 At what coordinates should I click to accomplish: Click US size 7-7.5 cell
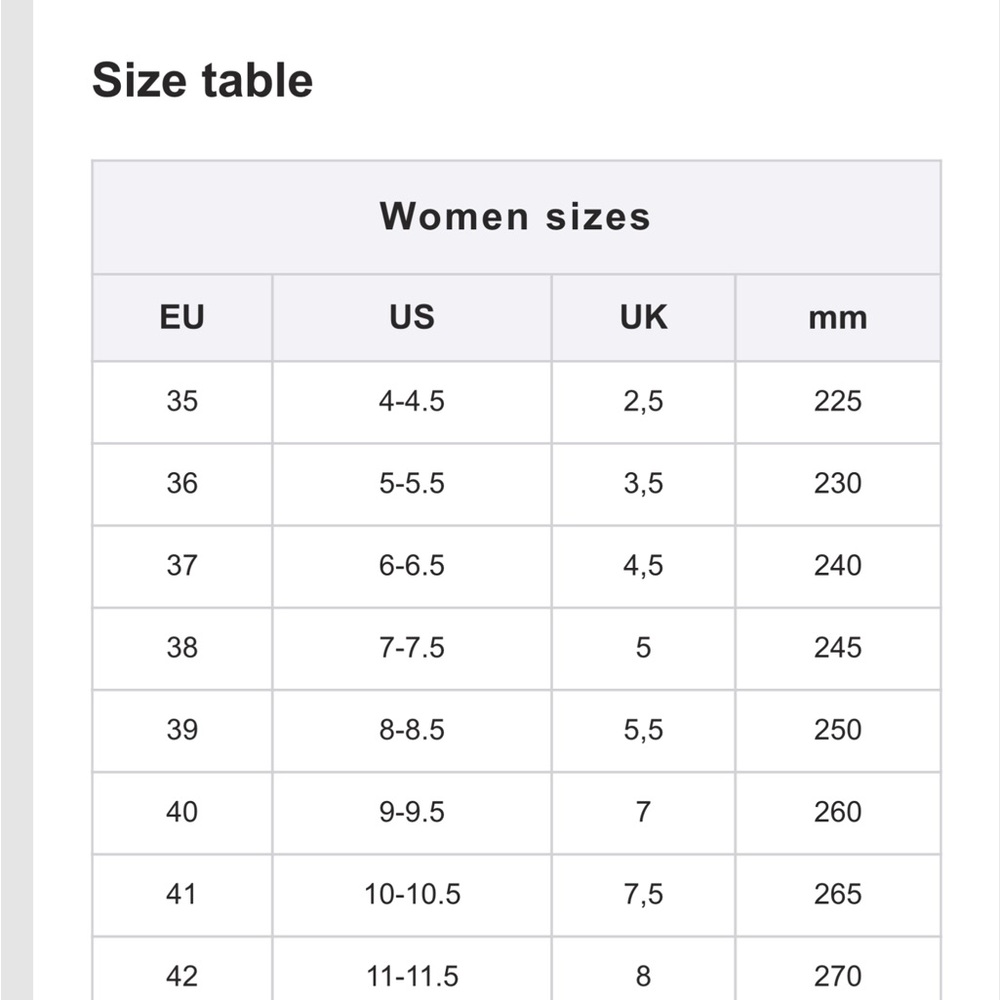pos(412,649)
